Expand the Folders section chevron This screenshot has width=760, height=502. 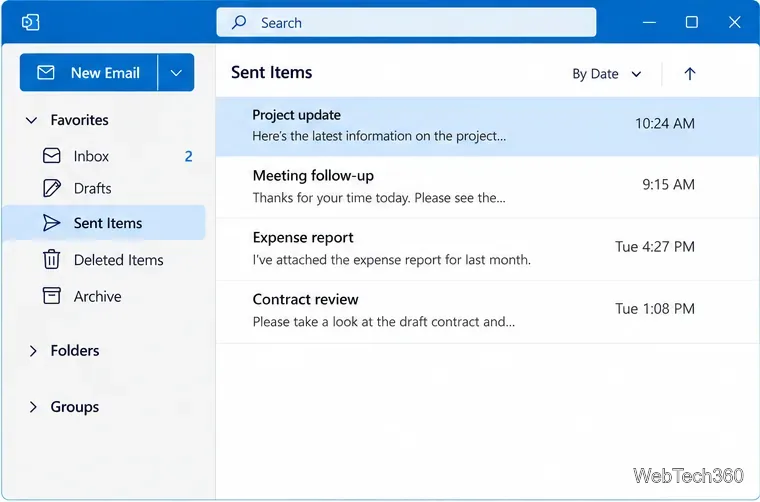[32, 351]
